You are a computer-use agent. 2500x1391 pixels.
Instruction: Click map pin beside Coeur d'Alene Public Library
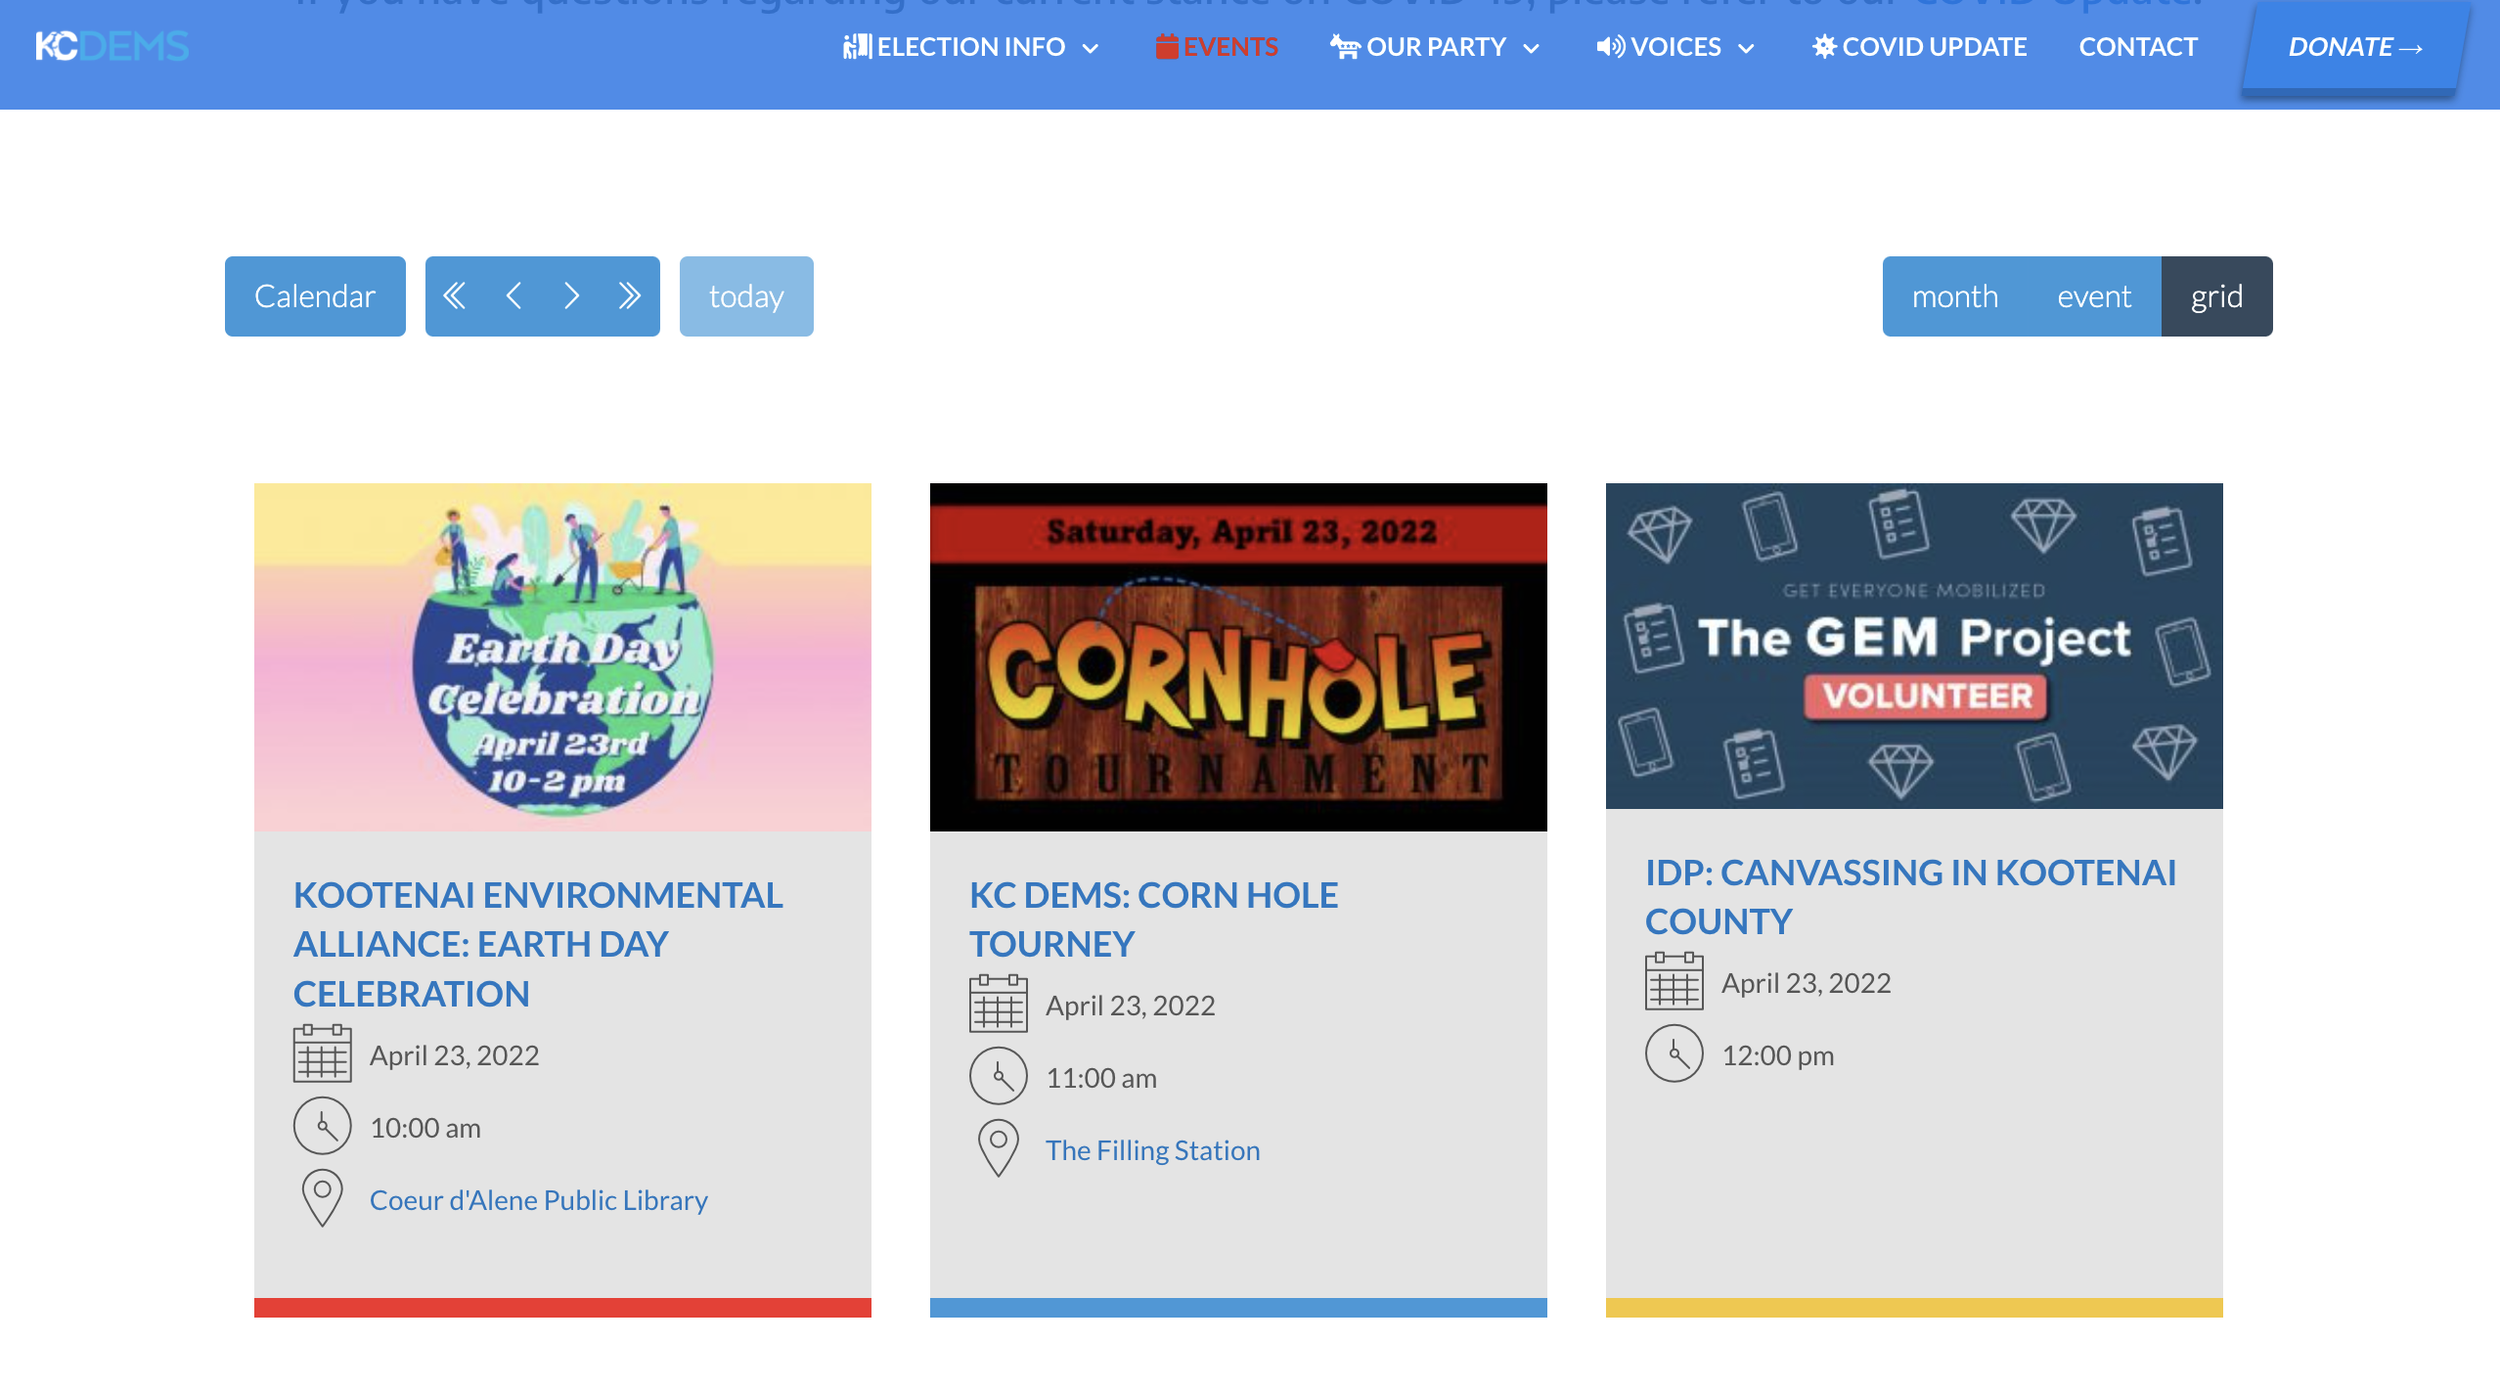(322, 1198)
